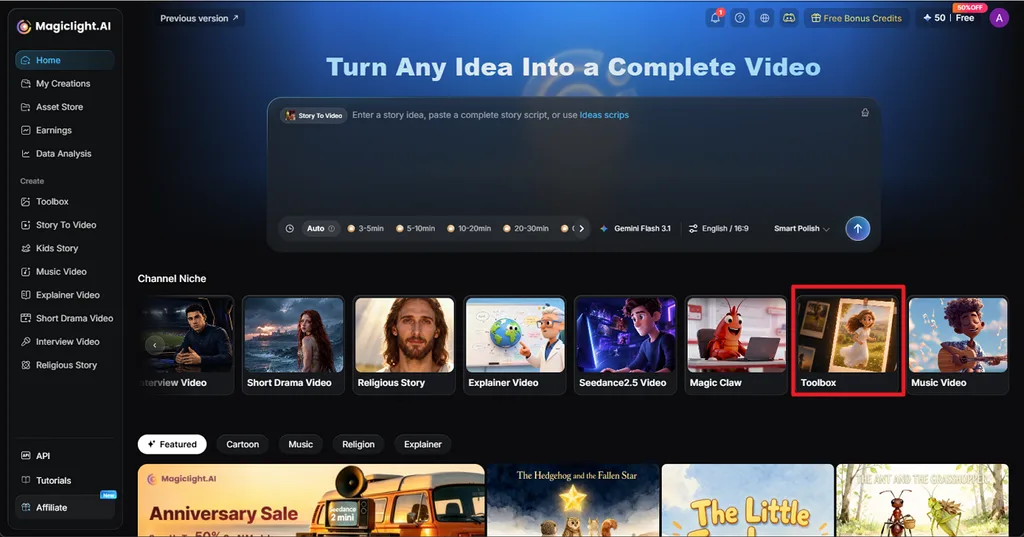This screenshot has height=537, width=1024.
Task: Select the Auto duration option
Action: tap(321, 229)
